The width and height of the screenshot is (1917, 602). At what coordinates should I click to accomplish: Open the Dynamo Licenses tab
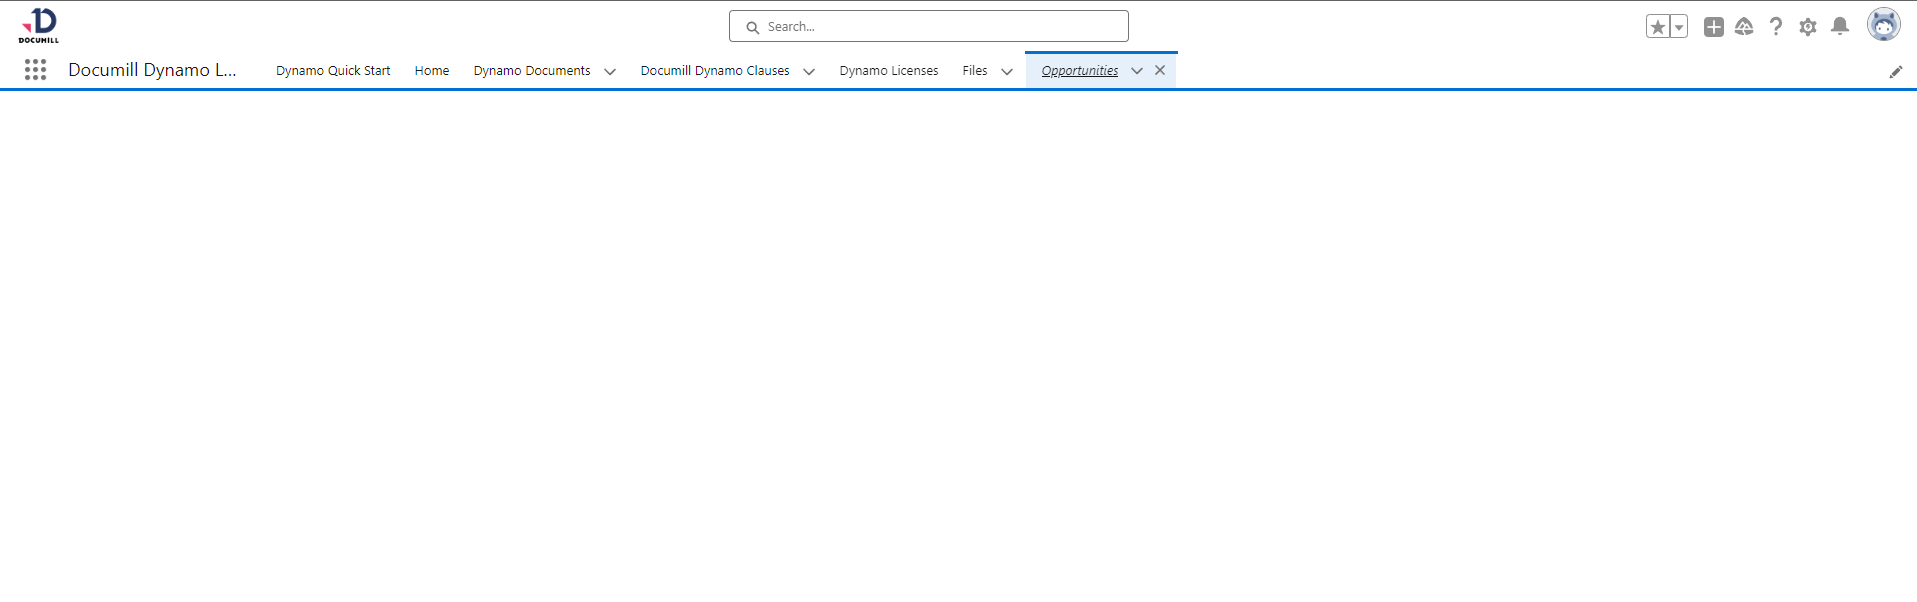[888, 71]
